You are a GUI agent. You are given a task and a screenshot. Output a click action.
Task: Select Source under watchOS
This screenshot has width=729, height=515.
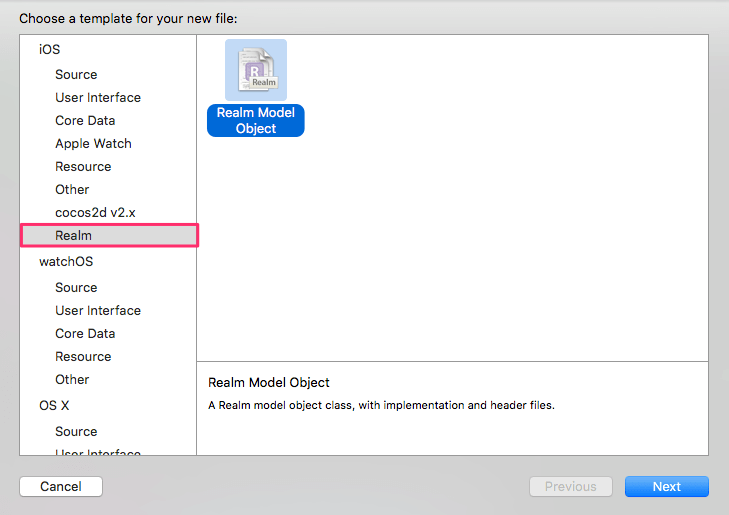coord(76,287)
